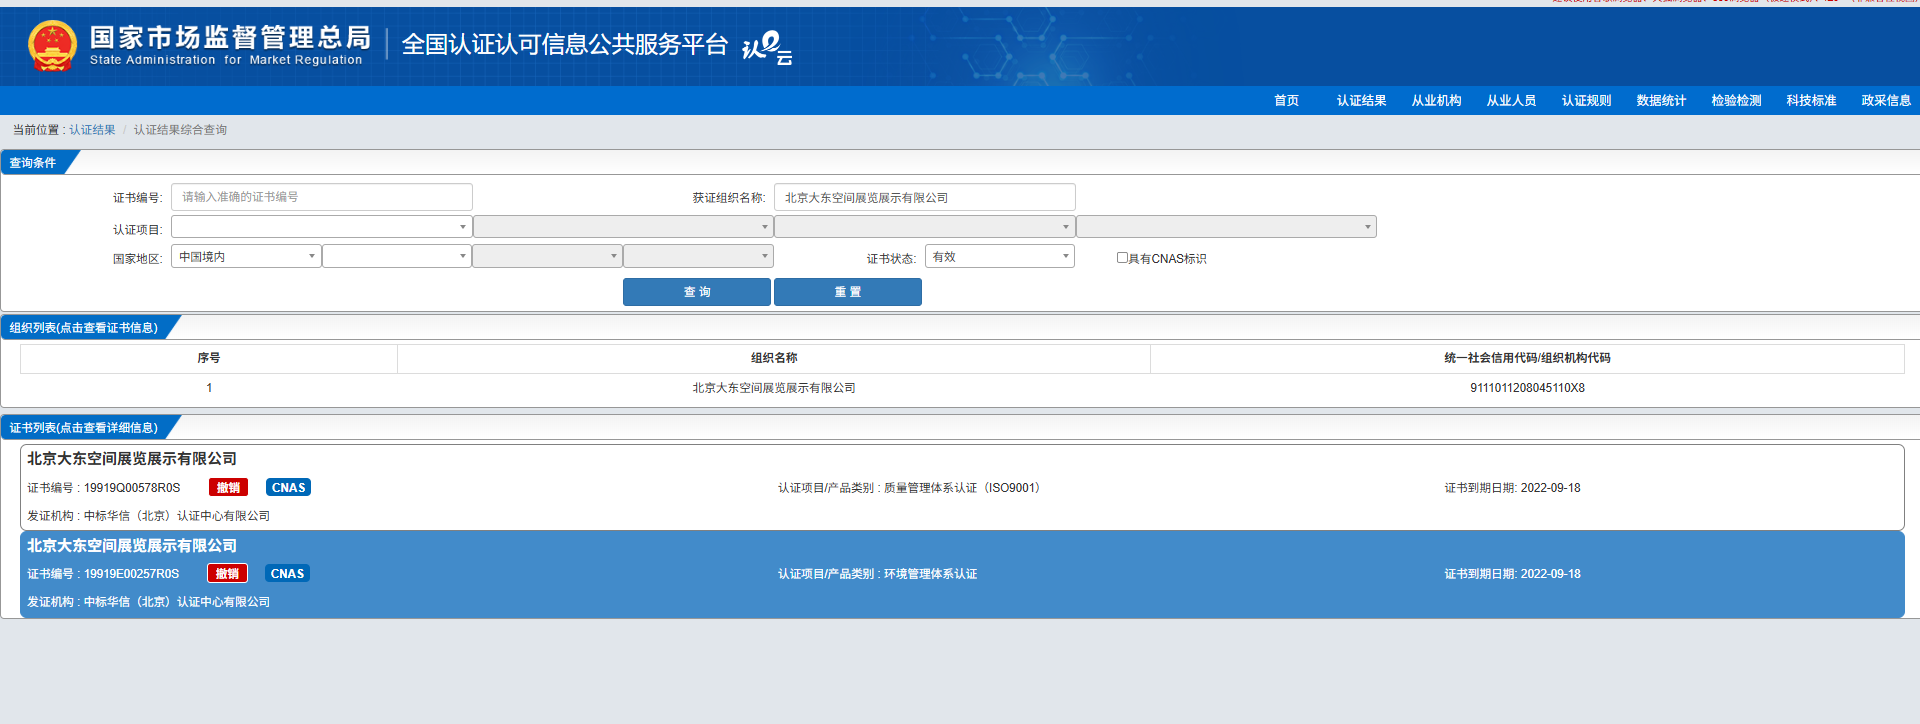Image resolution: width=1920 pixels, height=724 pixels.
Task: Click the credit code 9111011208045110X8
Action: coord(1527,388)
